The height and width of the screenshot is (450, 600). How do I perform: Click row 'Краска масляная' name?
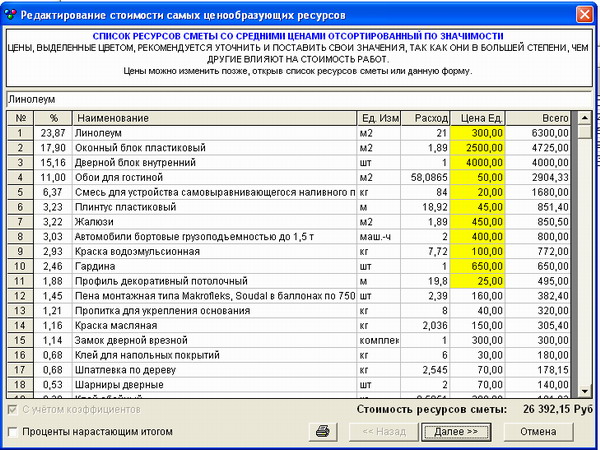tap(215, 326)
